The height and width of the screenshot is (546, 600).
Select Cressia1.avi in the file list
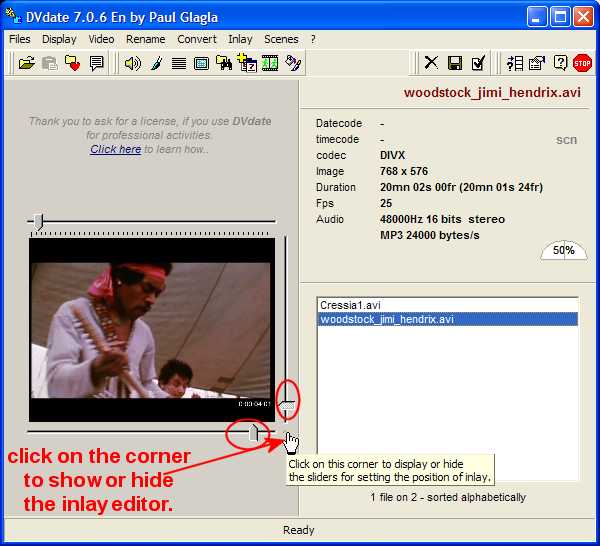(447, 305)
